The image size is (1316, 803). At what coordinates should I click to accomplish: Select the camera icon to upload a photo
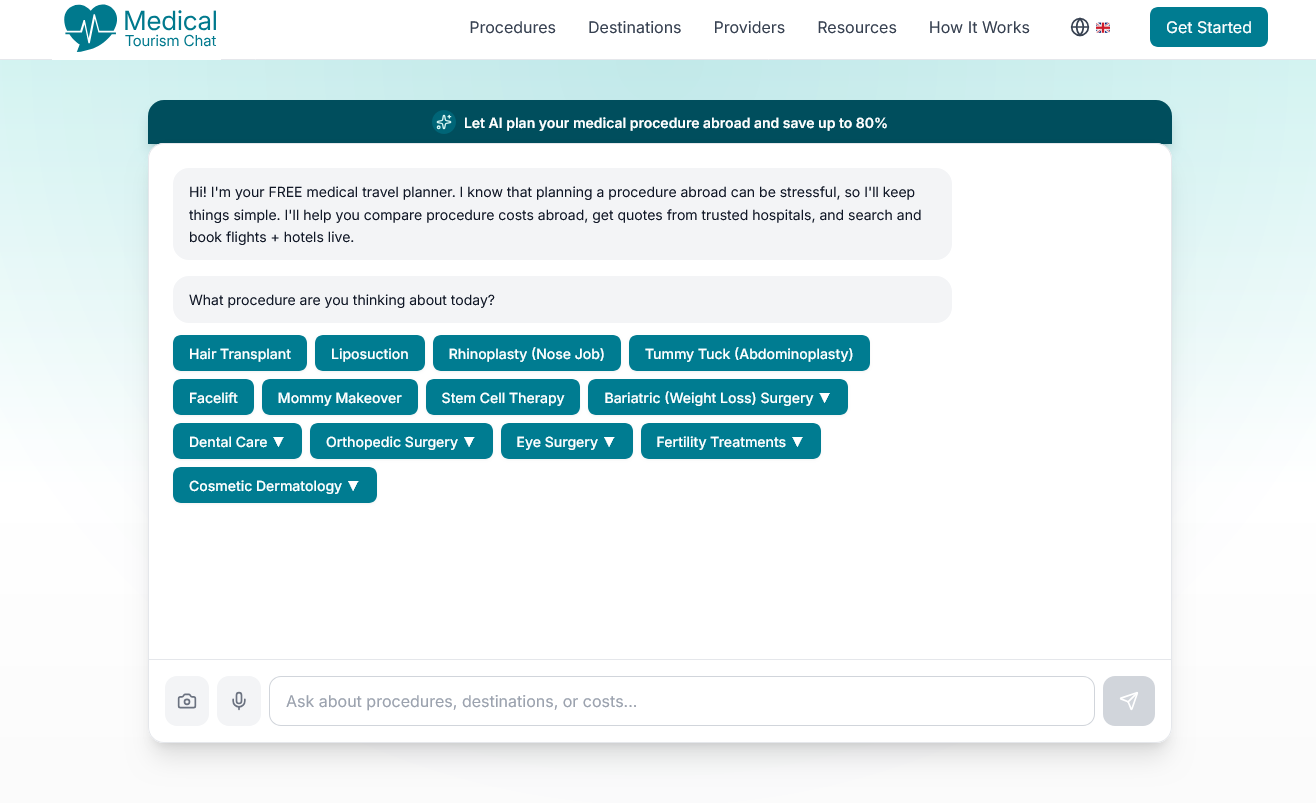[187, 701]
